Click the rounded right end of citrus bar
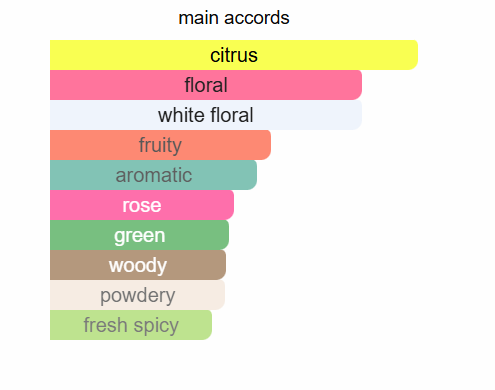495x390 pixels. tap(413, 55)
